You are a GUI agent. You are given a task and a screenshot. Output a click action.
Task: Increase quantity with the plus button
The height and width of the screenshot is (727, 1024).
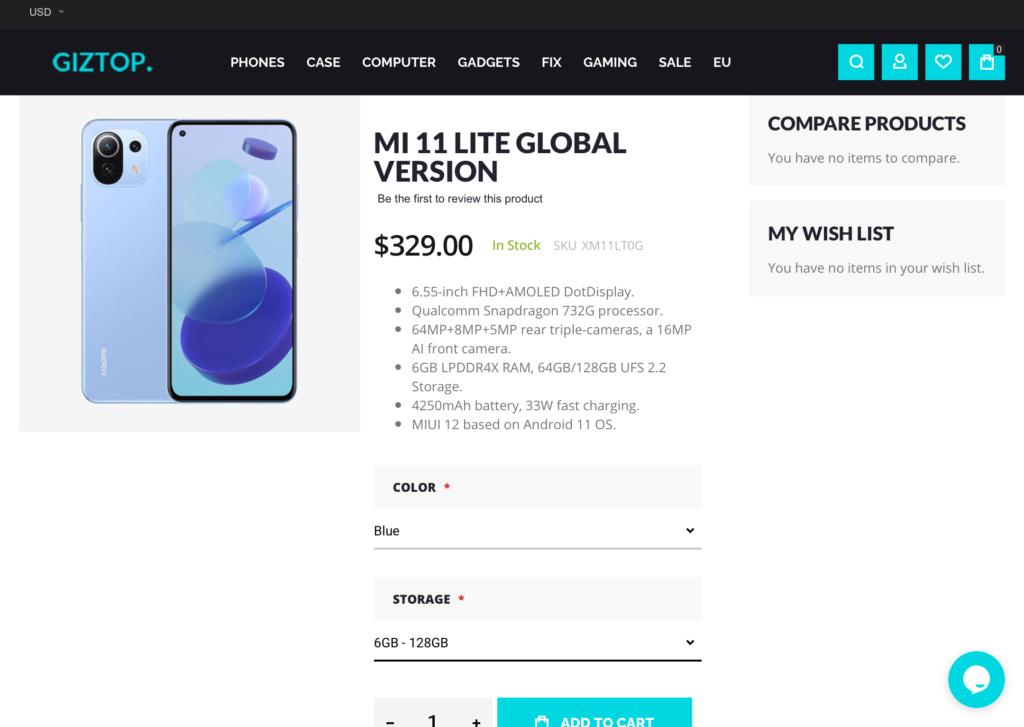coord(476,720)
